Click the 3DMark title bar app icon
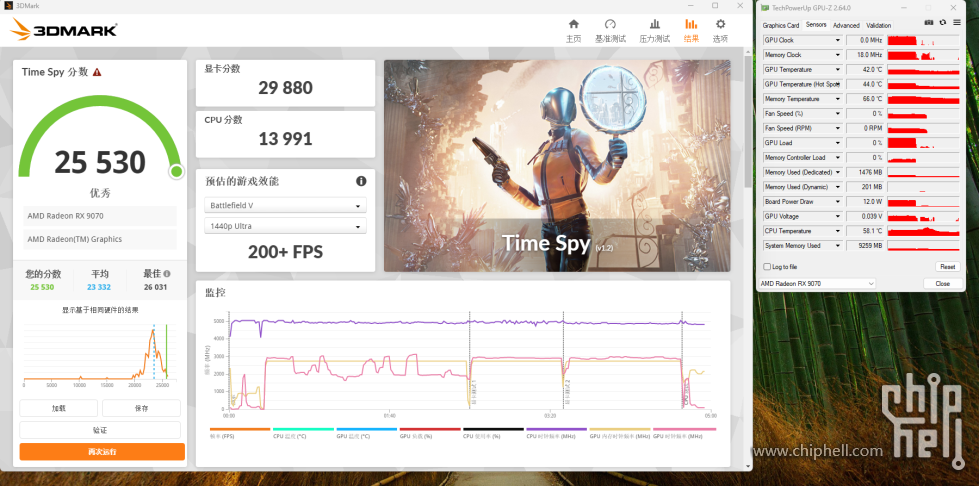 [x=6, y=5]
